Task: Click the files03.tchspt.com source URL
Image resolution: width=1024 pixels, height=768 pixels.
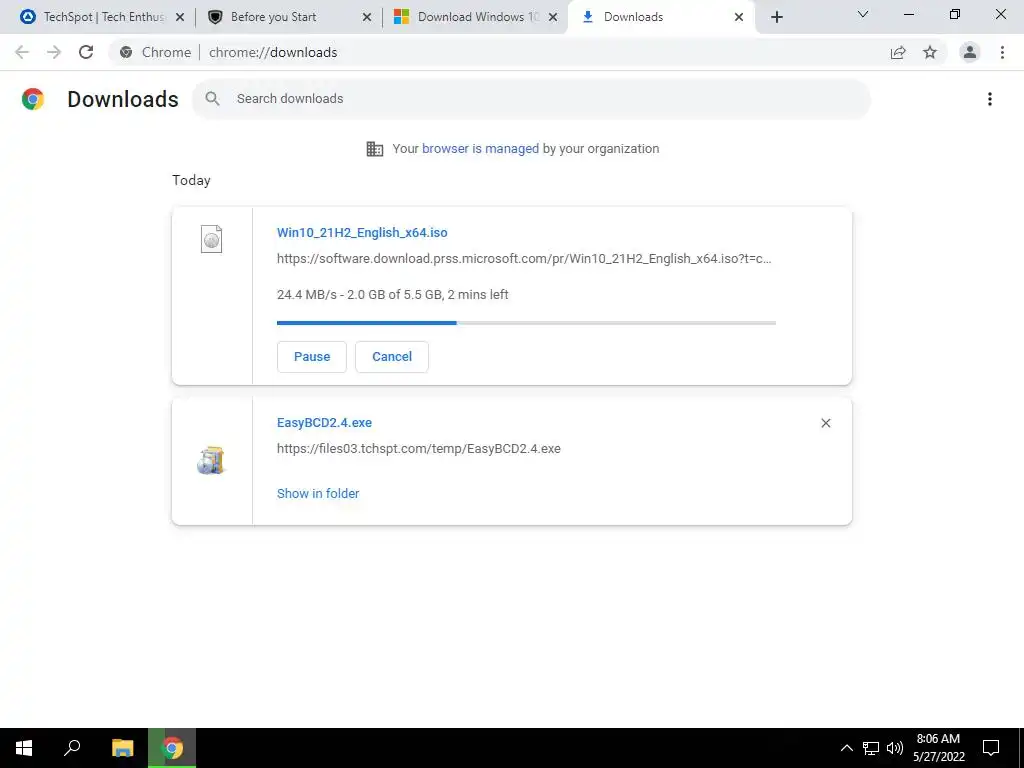Action: tap(419, 449)
